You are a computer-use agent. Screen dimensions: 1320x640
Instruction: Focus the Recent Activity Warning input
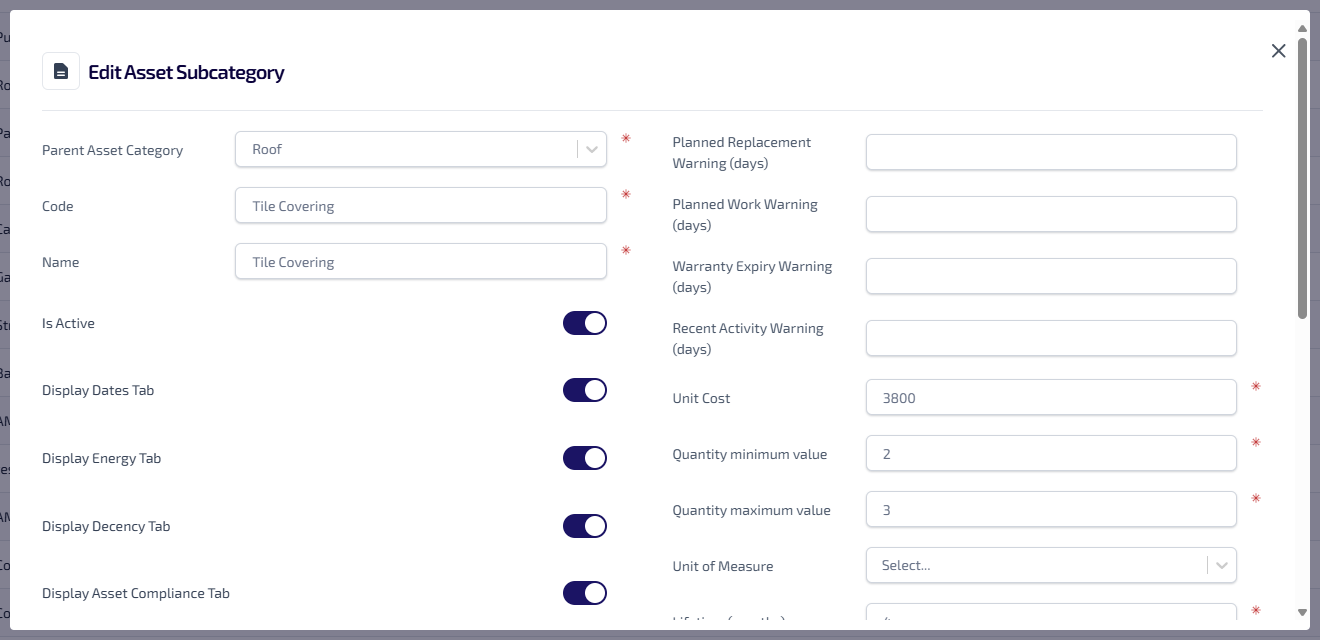(x=1051, y=339)
